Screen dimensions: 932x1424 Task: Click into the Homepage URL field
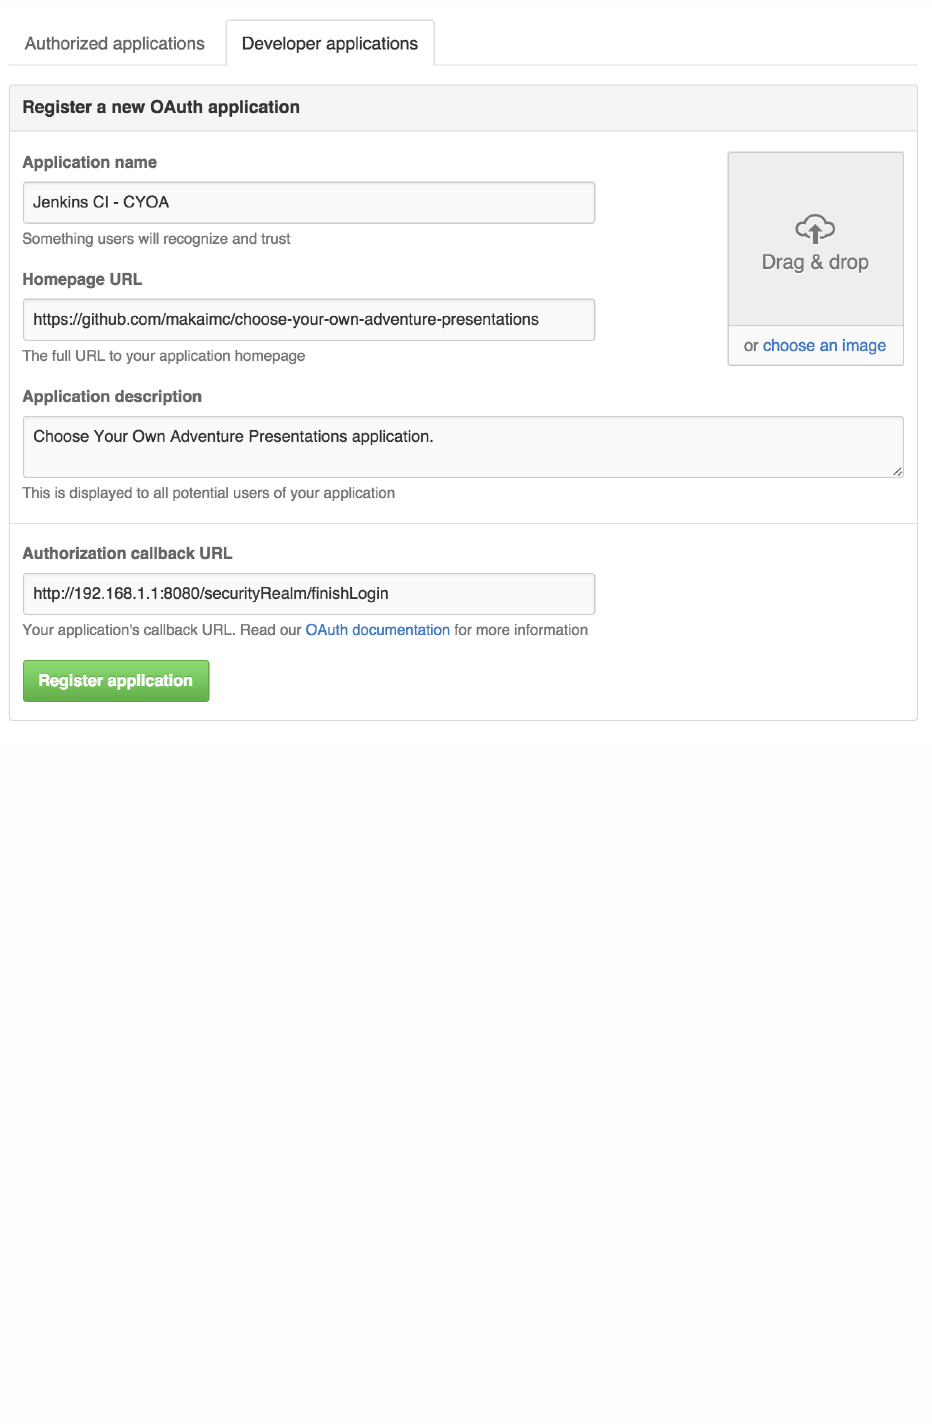click(308, 320)
